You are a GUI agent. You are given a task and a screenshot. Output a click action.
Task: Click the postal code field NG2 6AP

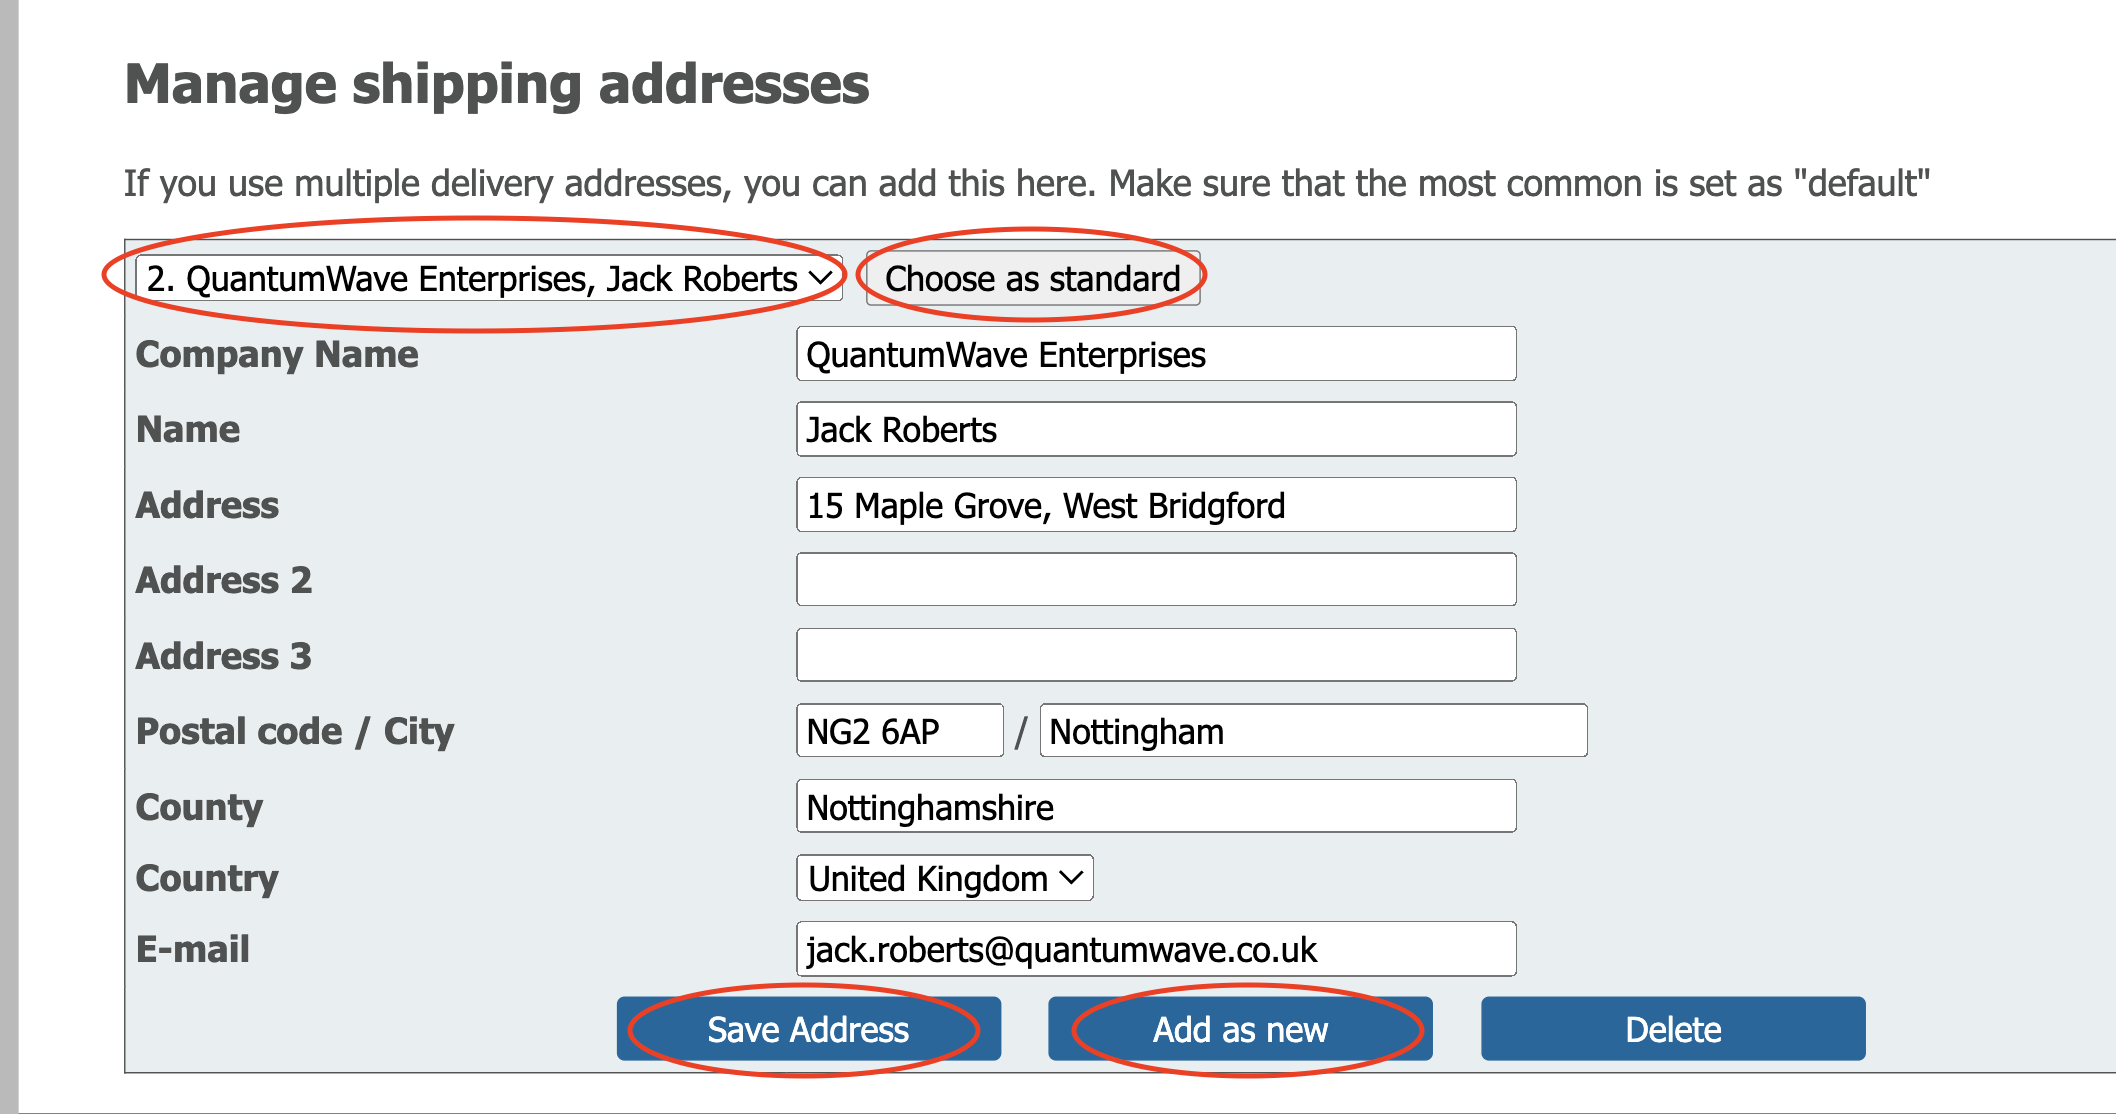(x=899, y=731)
